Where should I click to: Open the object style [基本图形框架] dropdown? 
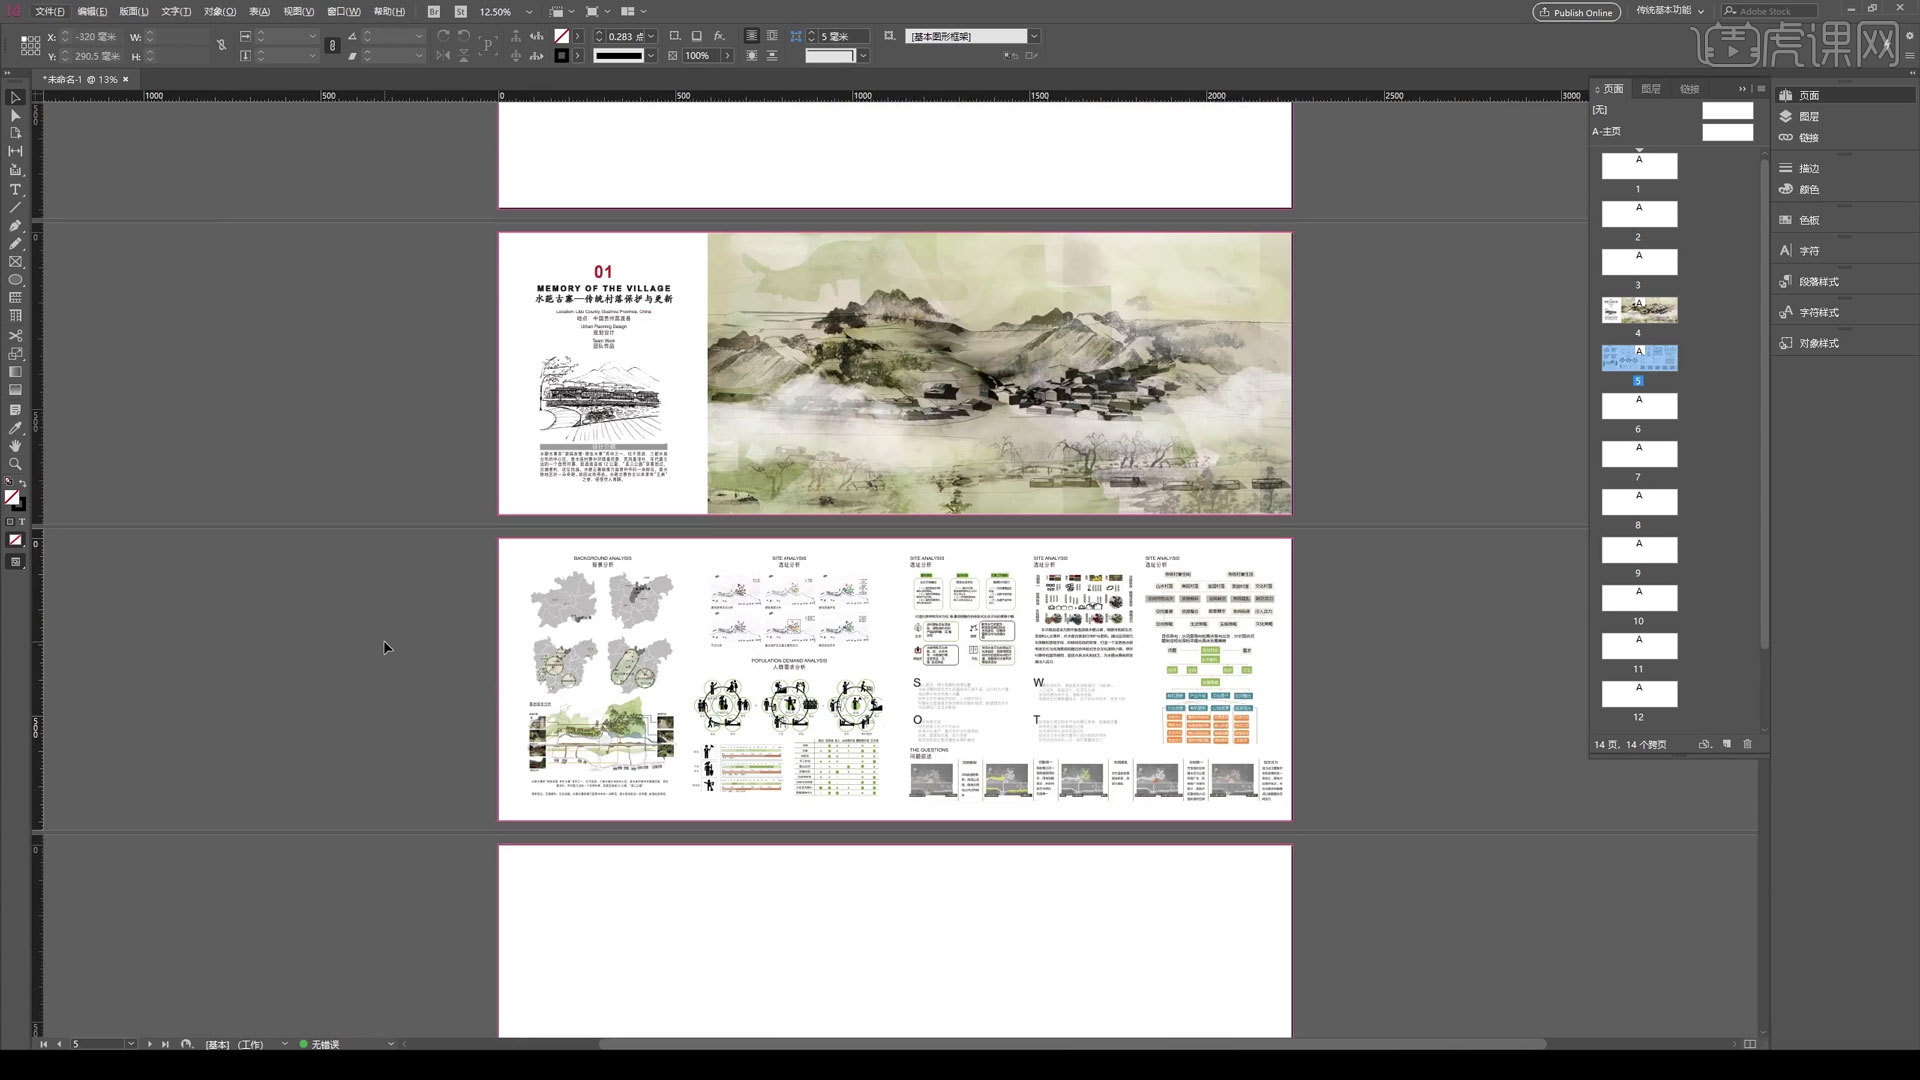pos(1034,36)
